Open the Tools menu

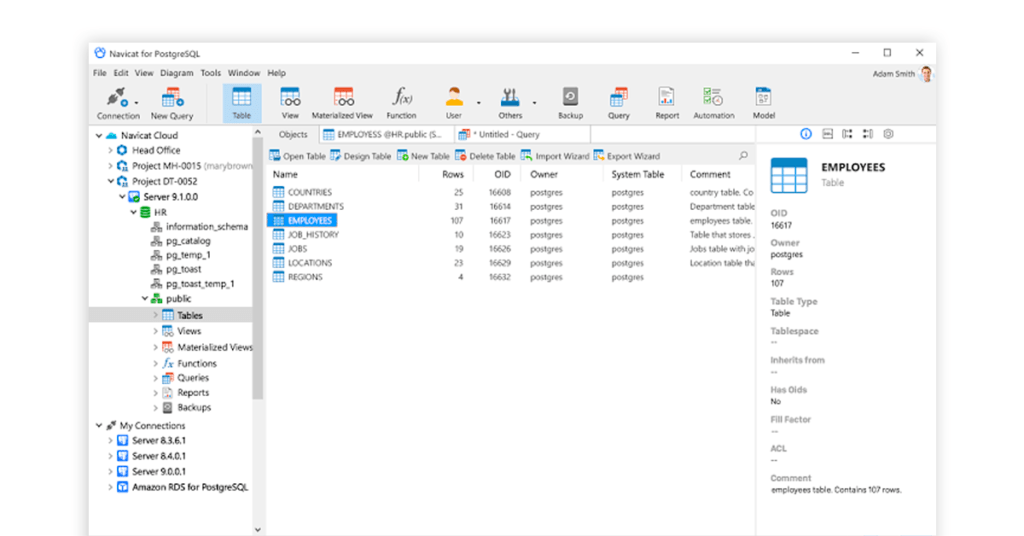[210, 73]
